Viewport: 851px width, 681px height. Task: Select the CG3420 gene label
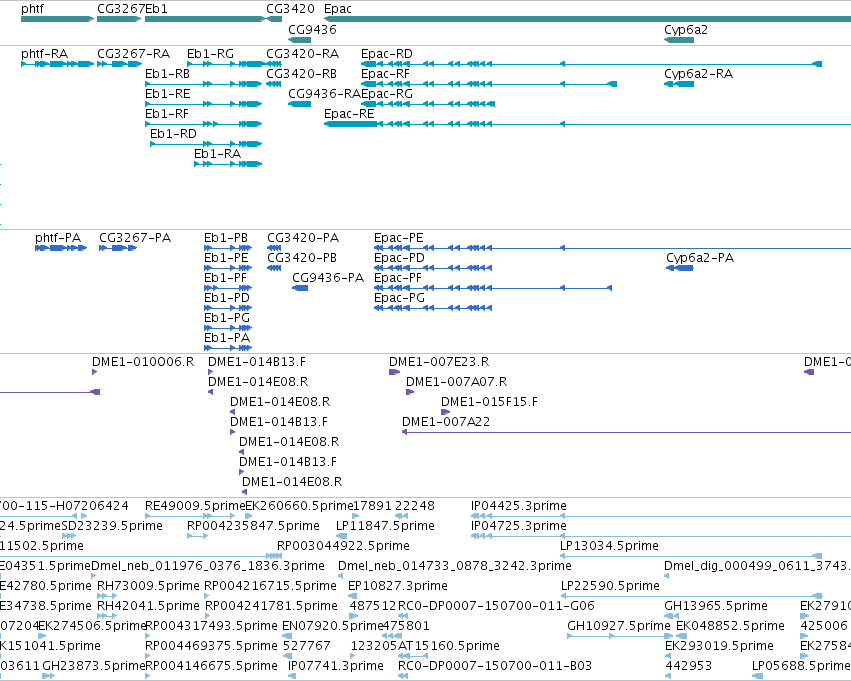(x=290, y=9)
